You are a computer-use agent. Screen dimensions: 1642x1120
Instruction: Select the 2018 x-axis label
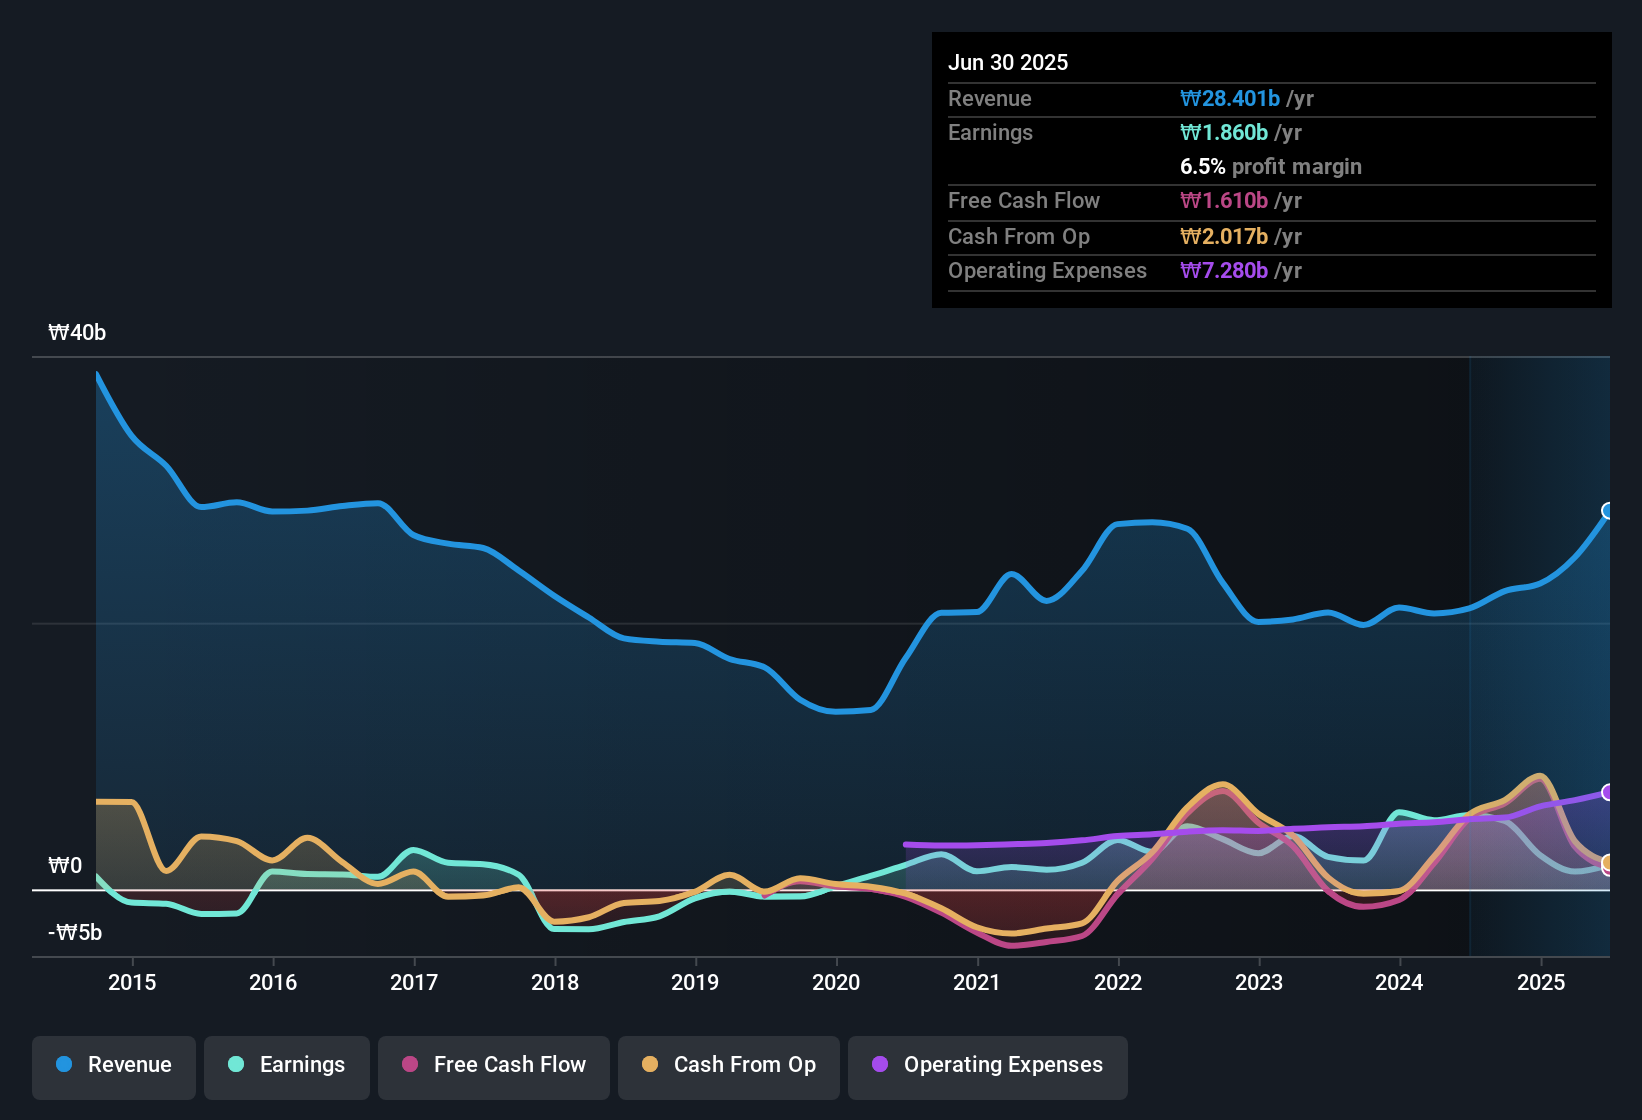click(x=555, y=982)
